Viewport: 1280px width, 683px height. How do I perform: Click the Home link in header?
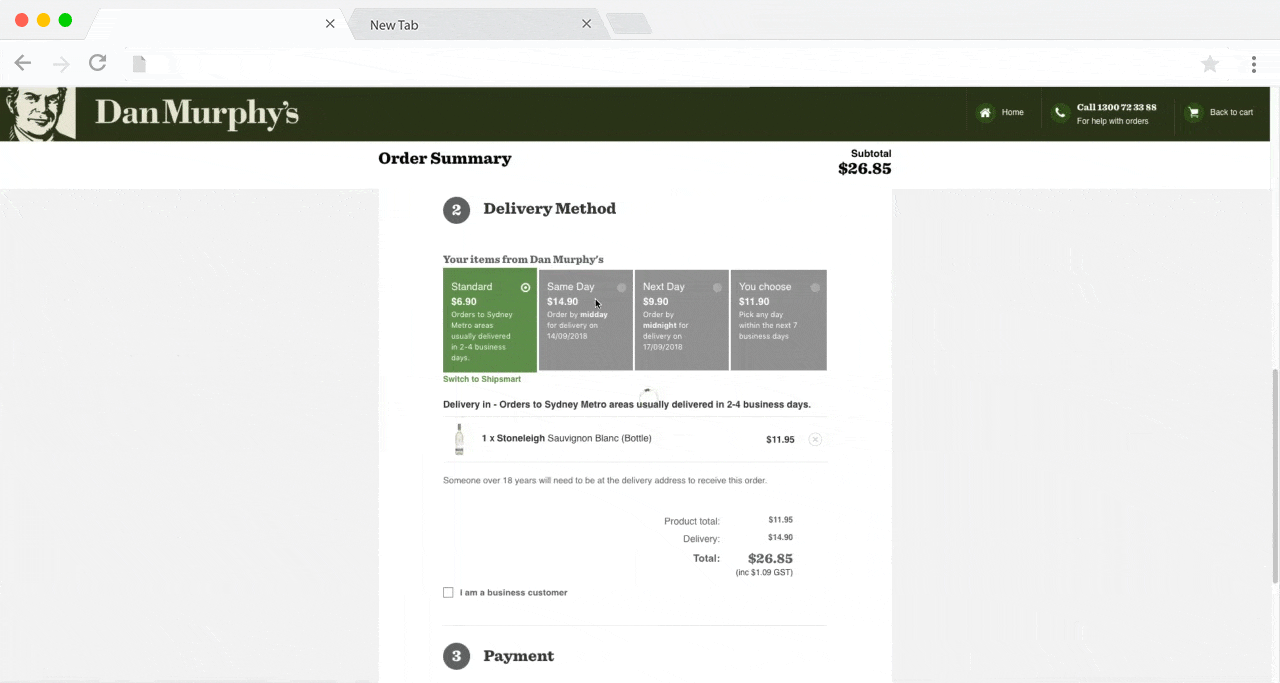1013,113
